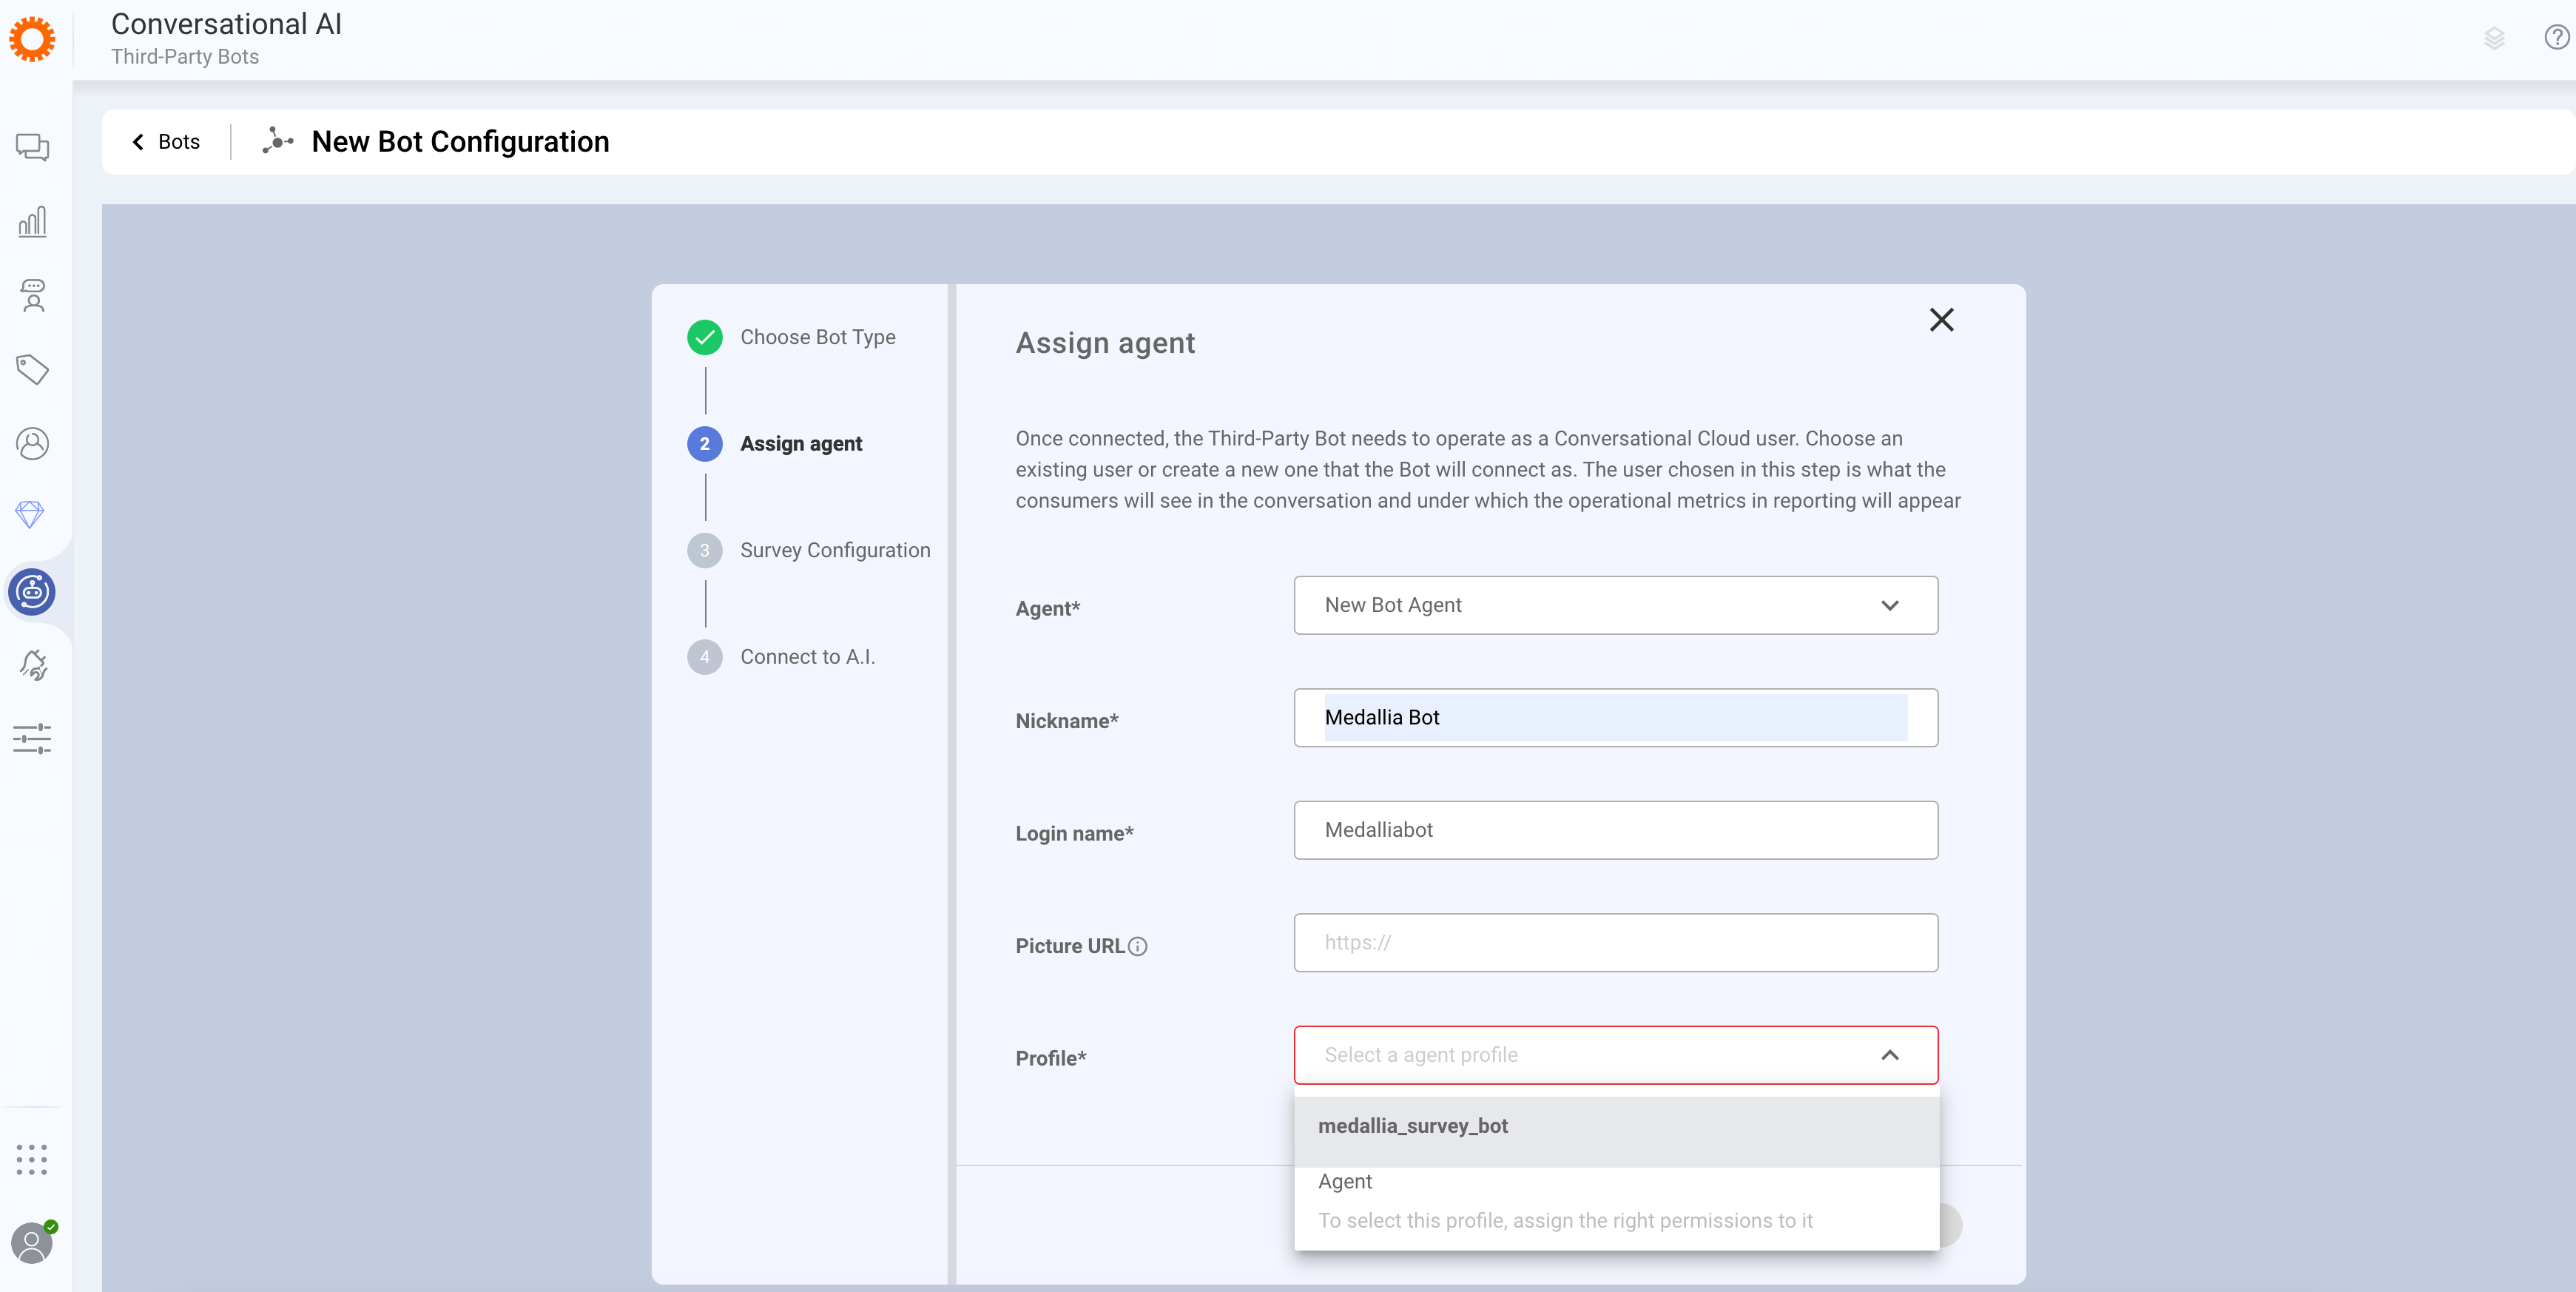The height and width of the screenshot is (1292, 2576).
Task: Toggle the Connect to A.I. step indicator
Action: click(x=704, y=656)
